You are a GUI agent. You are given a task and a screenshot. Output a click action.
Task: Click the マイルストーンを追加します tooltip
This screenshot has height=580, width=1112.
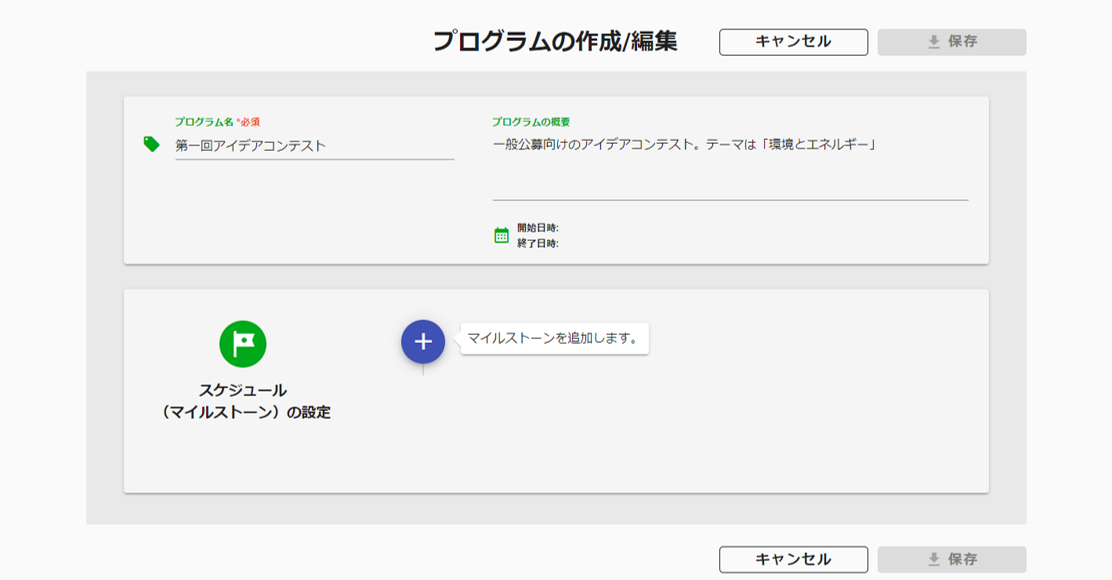click(555, 339)
